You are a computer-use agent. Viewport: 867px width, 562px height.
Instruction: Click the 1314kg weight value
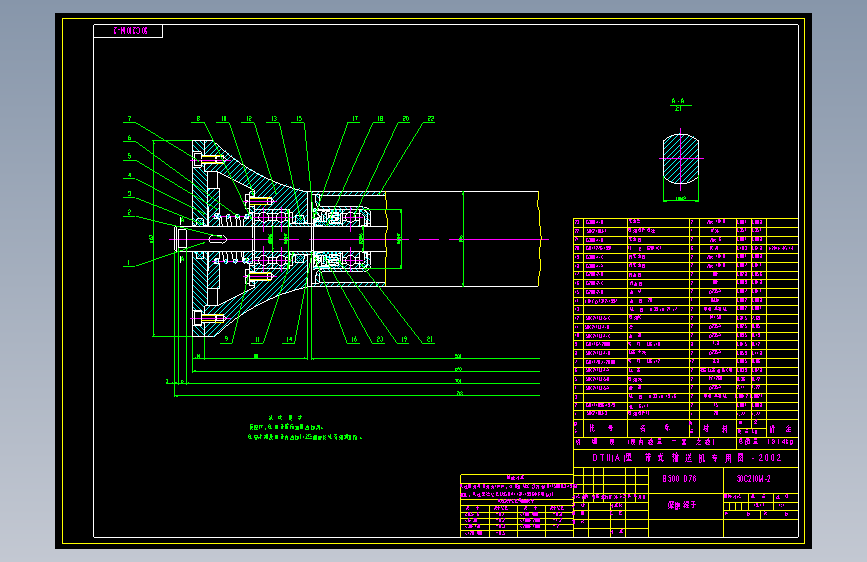tap(780, 442)
